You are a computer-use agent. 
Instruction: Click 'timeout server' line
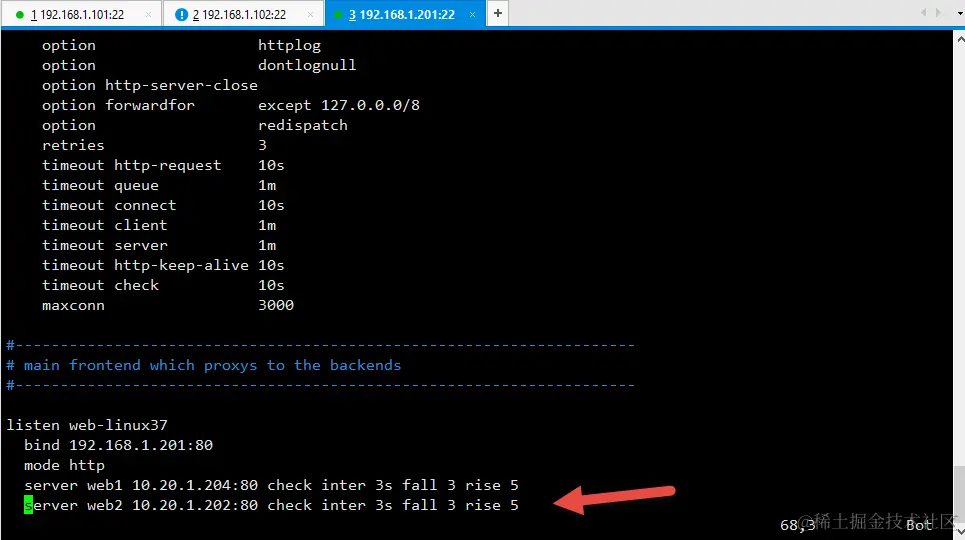(159, 245)
